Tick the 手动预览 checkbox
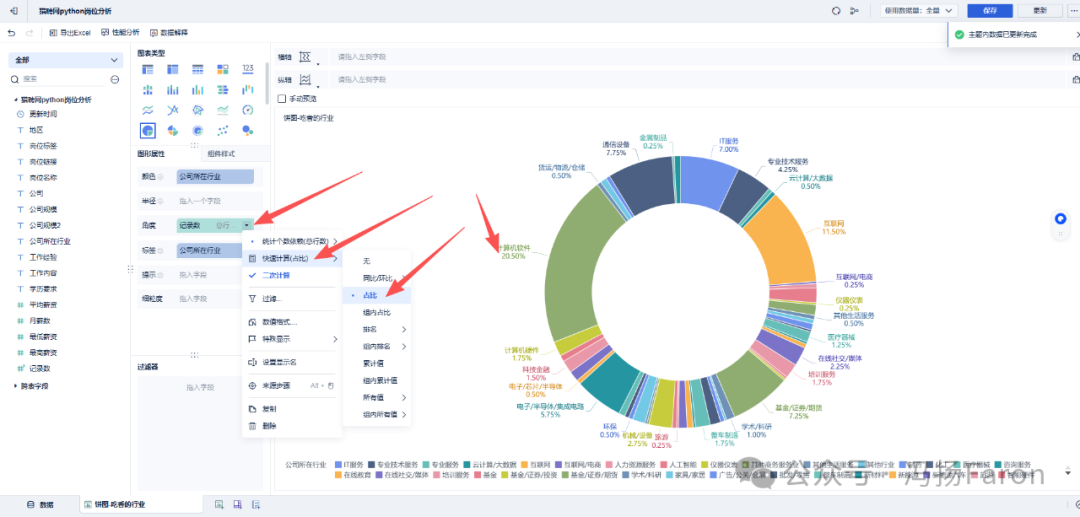The width and height of the screenshot is (1080, 517). (x=282, y=98)
